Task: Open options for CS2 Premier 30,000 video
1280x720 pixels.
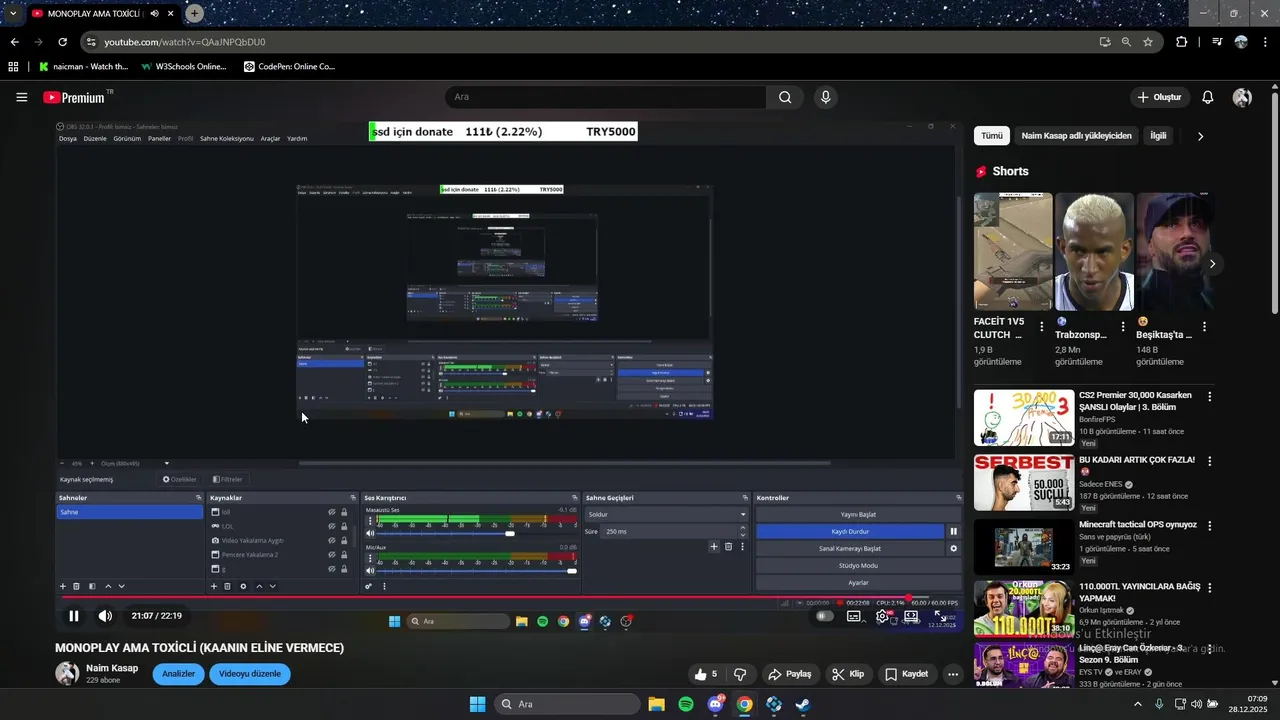Action: tap(1210, 397)
